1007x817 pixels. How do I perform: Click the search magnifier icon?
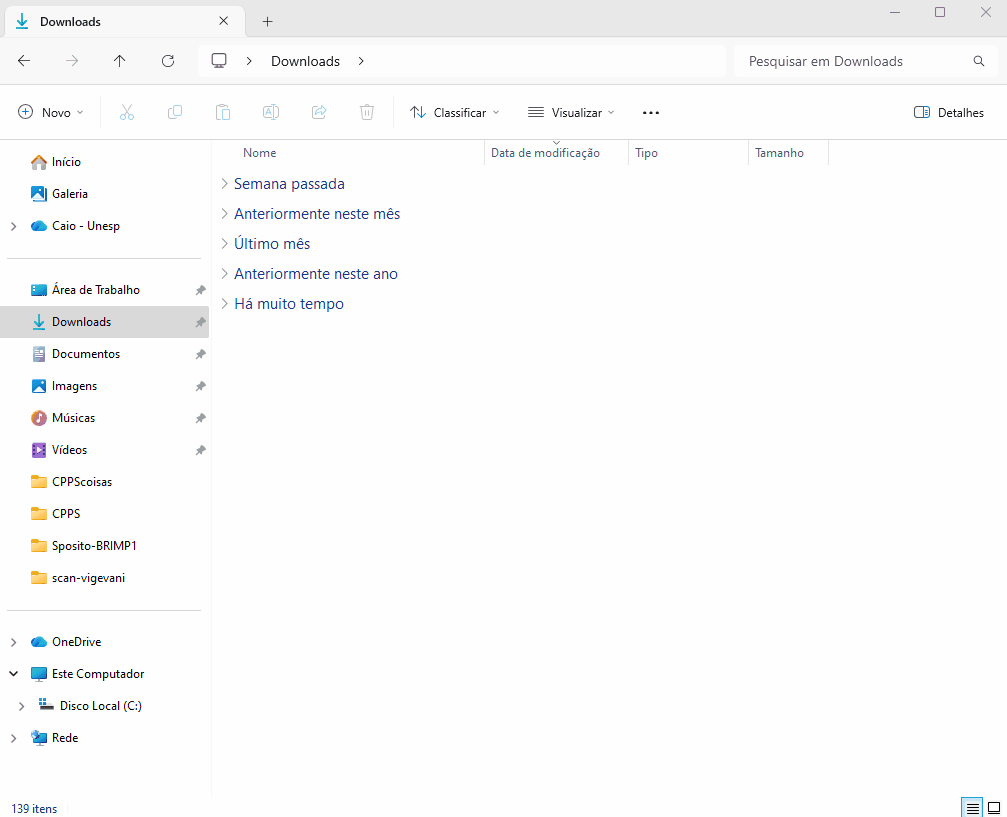click(979, 61)
